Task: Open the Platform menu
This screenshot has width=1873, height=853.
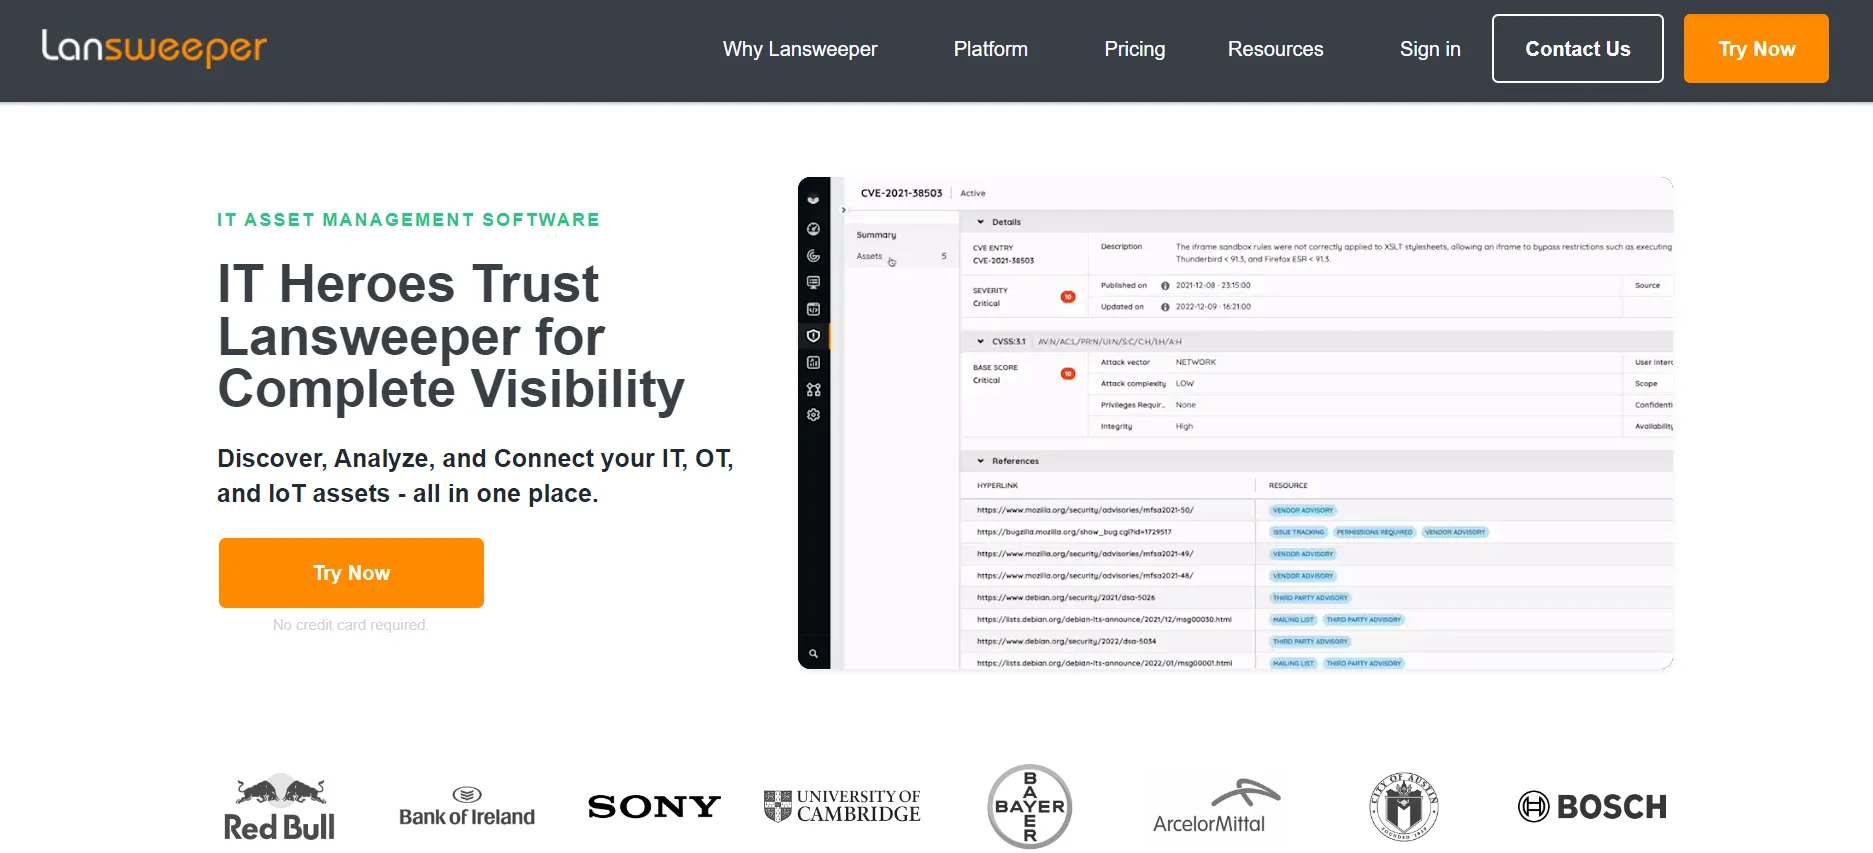Action: pos(990,49)
